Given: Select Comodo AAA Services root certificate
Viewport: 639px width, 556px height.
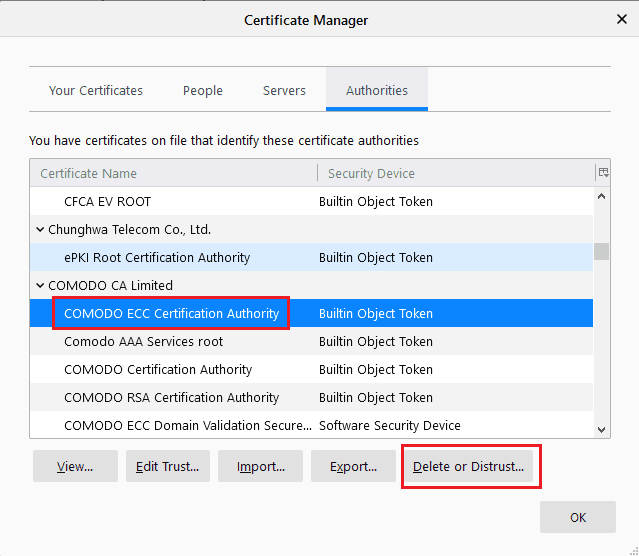Looking at the screenshot, I should 311,341.
